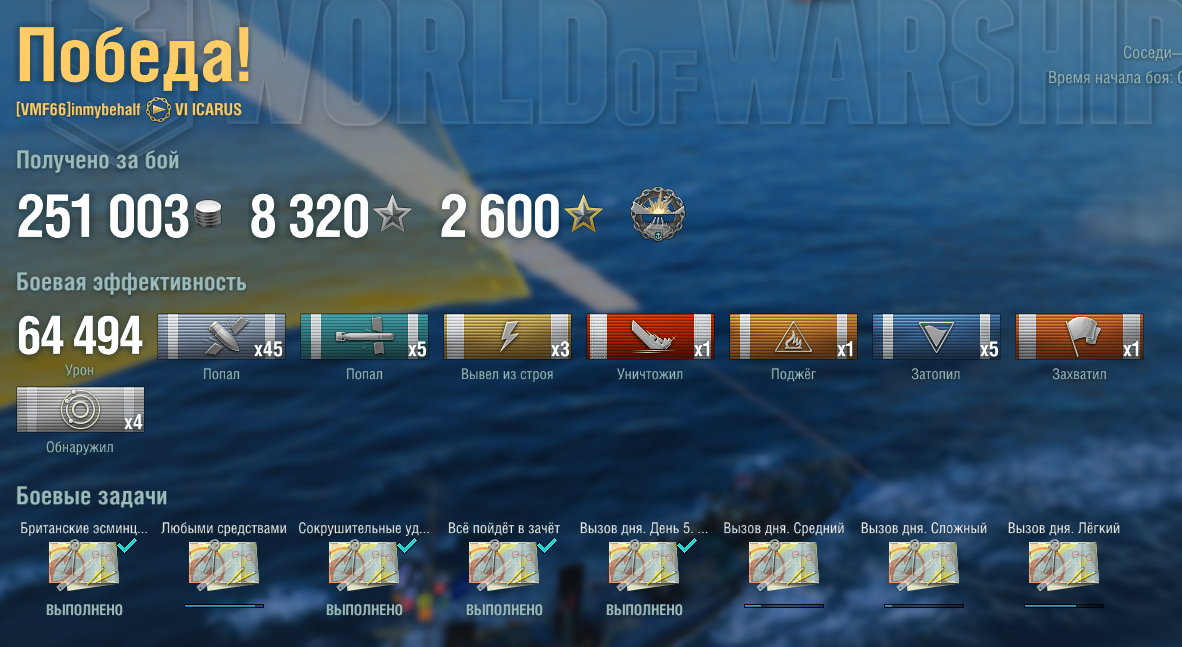Select the 'Обнаружил' spotted ribbon x4
Viewport: 1182px width, 647px height.
(x=80, y=409)
